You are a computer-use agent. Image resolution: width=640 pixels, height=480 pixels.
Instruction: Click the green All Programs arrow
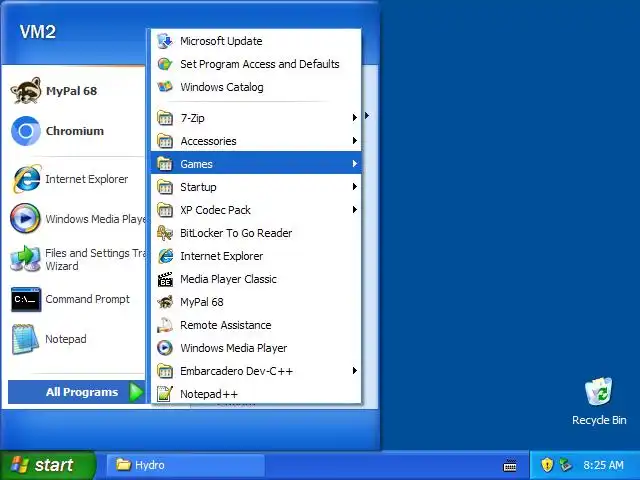[x=136, y=392]
